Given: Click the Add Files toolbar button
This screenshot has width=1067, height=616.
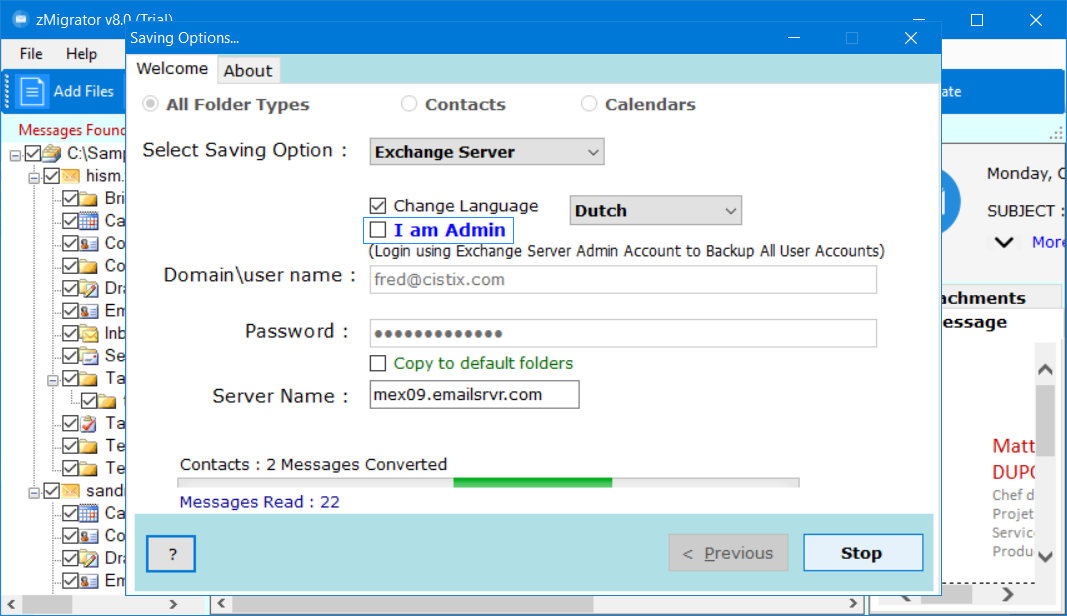Looking at the screenshot, I should [x=67, y=91].
